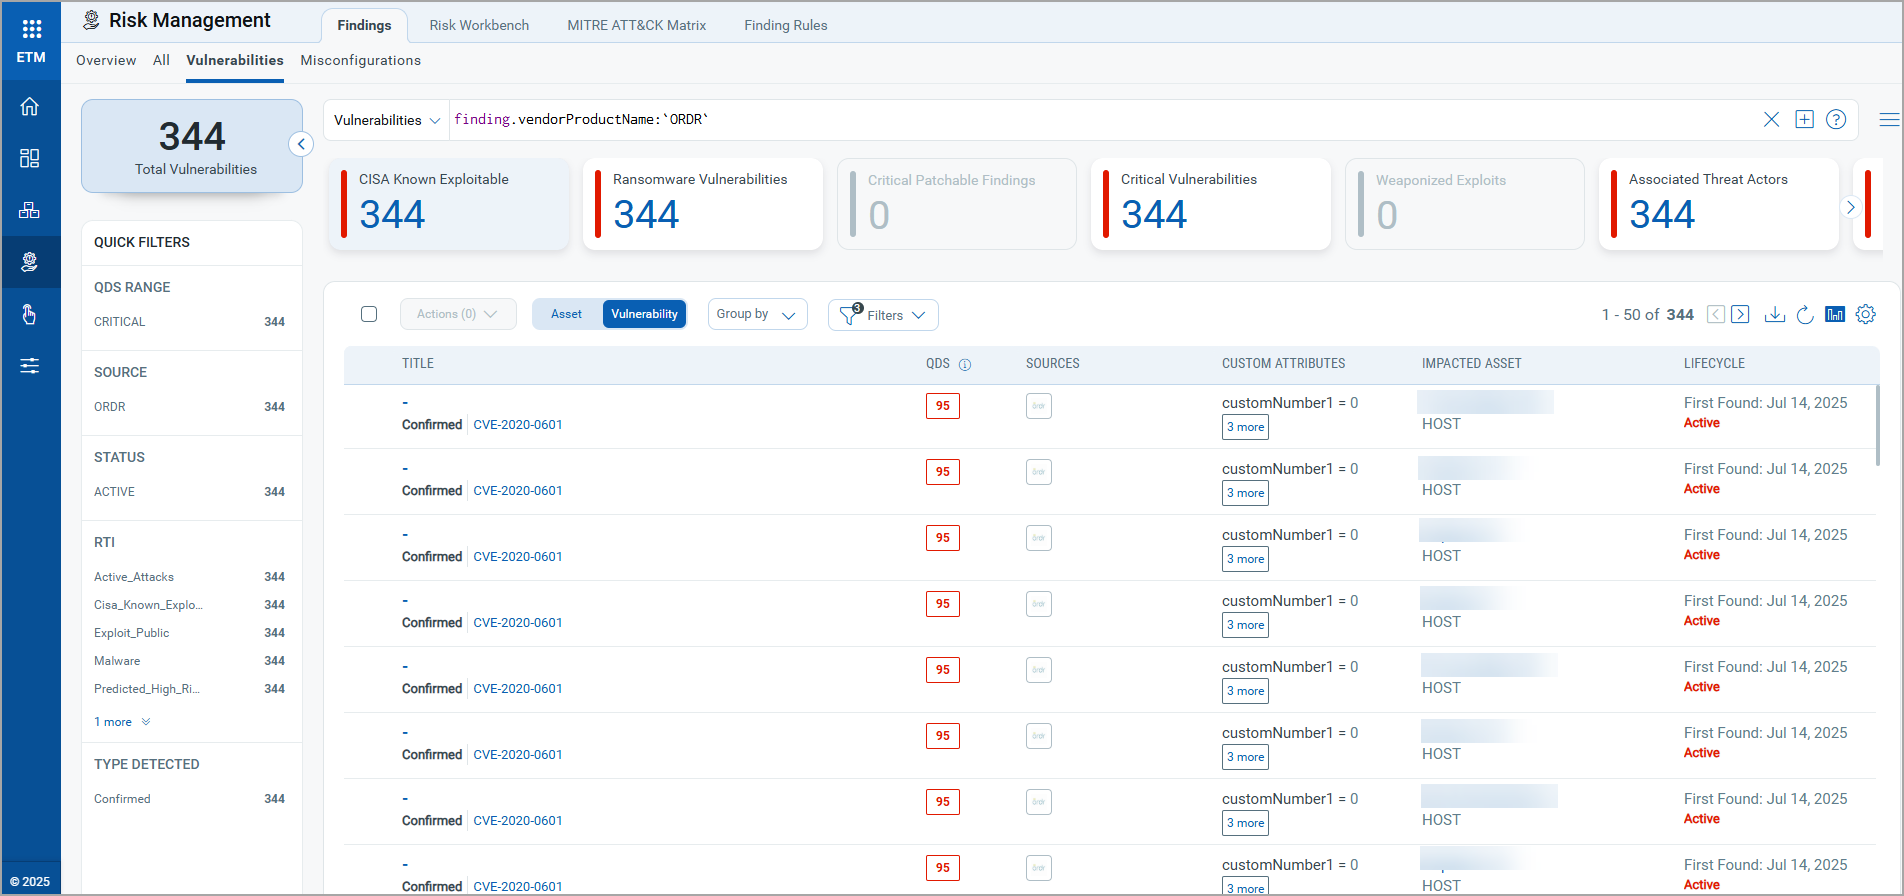The height and width of the screenshot is (896, 1904).
Task: Open the table settings gear
Action: point(1865,314)
